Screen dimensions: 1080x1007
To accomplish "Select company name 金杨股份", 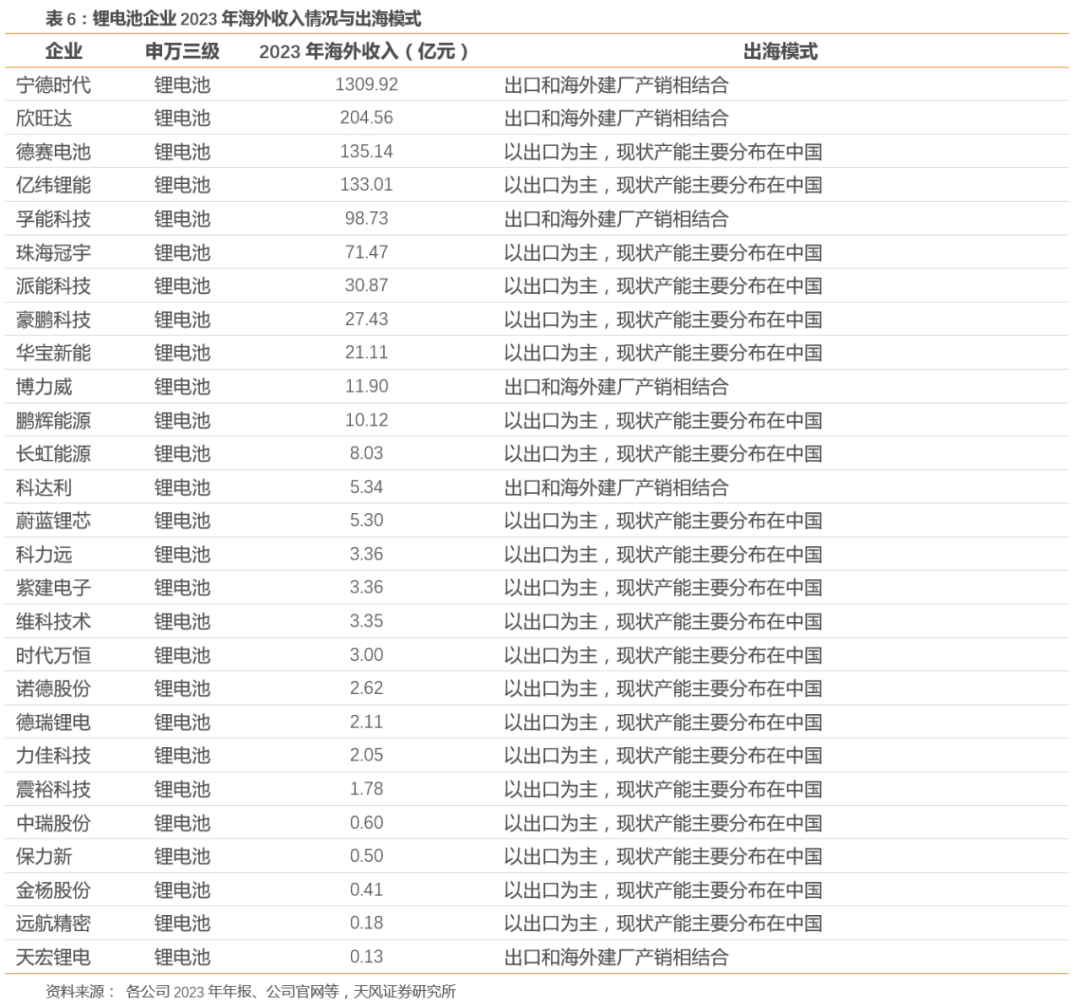I will pyautogui.click(x=53, y=890).
